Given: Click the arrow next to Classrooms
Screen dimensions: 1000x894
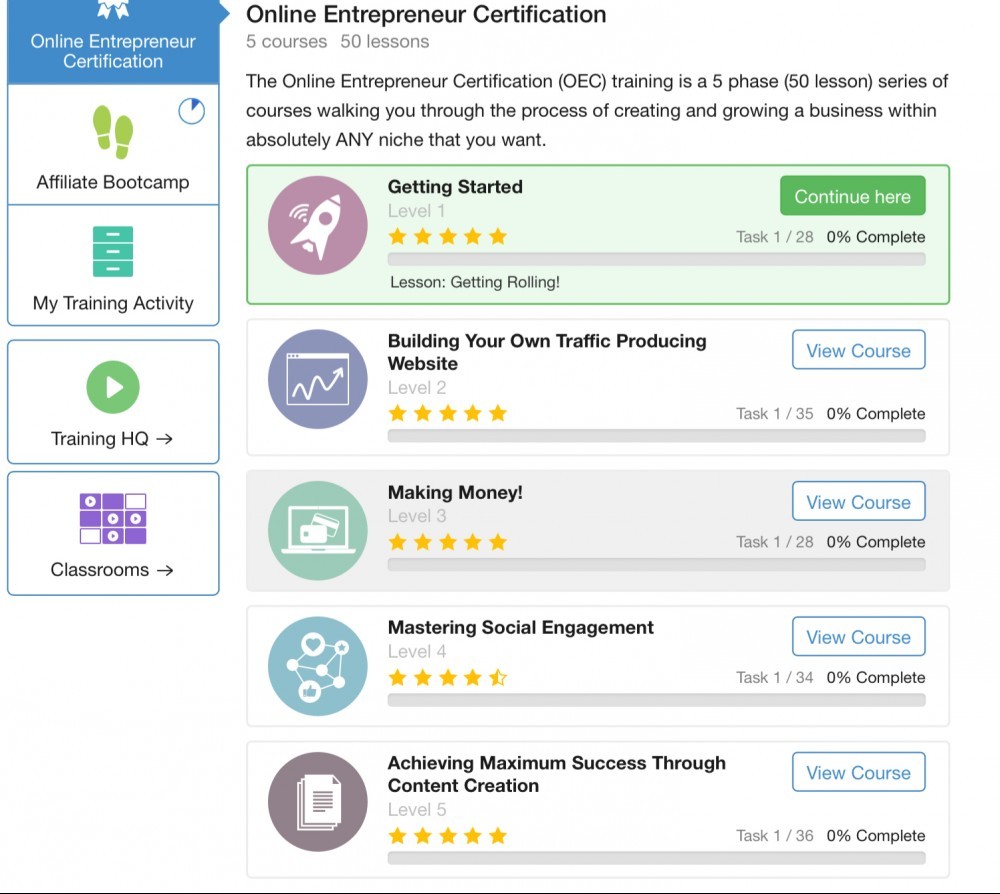Looking at the screenshot, I should point(165,570).
